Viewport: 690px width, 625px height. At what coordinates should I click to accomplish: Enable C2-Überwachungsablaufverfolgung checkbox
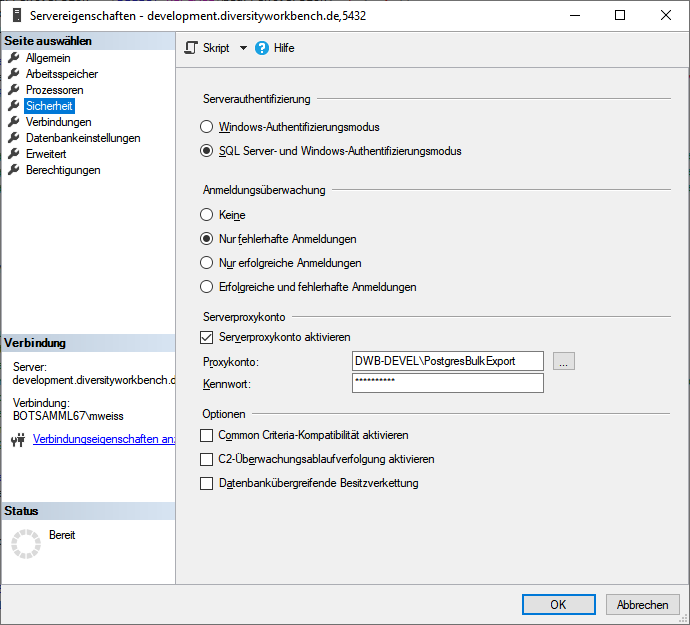[x=206, y=459]
